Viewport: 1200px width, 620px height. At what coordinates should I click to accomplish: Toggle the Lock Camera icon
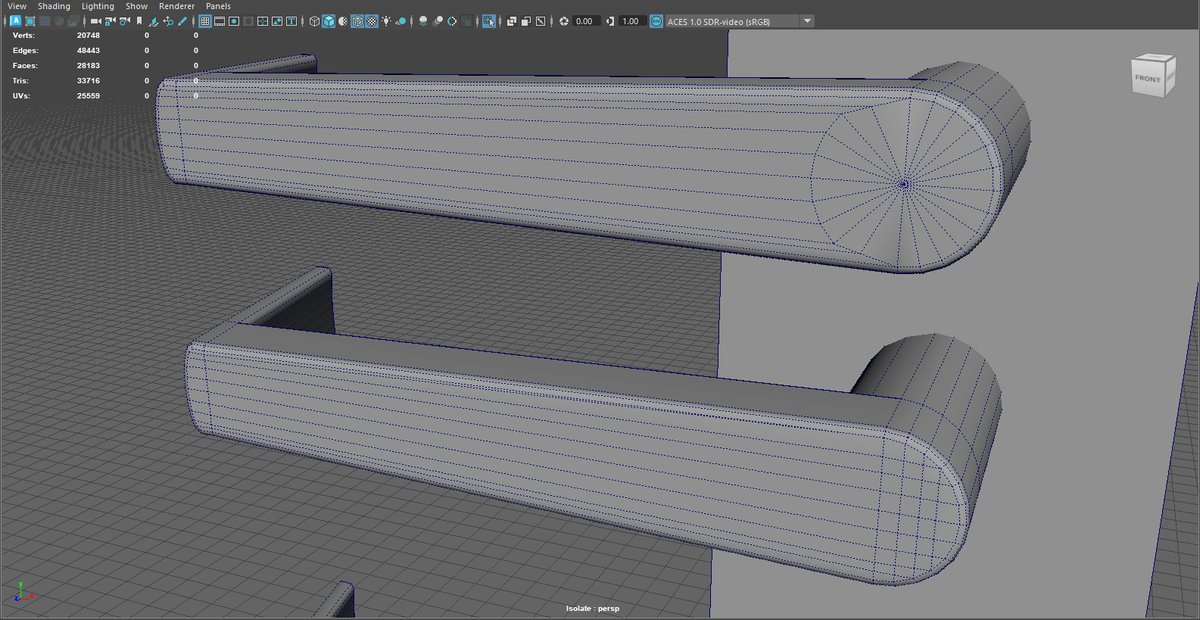pos(109,21)
